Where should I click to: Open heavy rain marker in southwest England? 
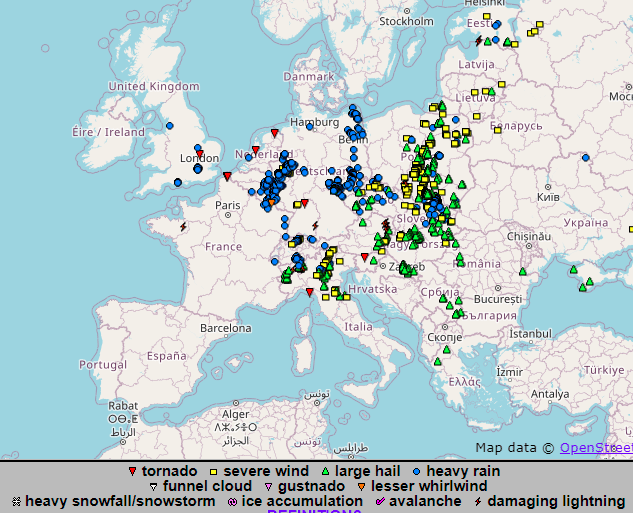coord(178,182)
